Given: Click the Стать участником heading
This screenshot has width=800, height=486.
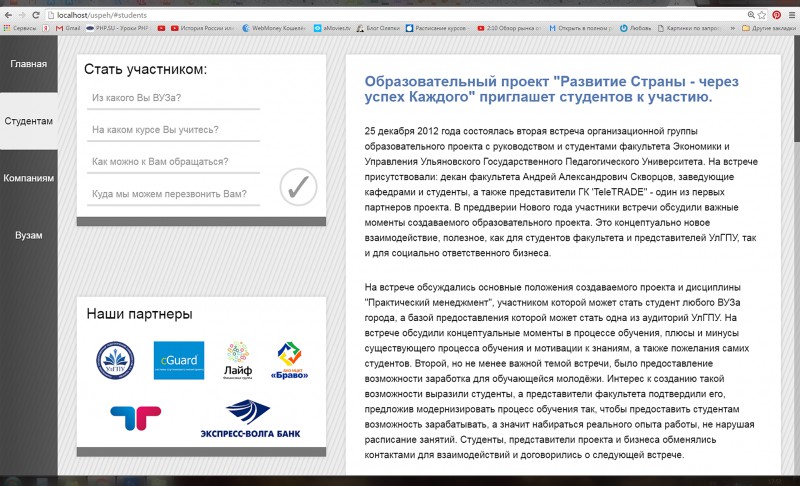Looking at the screenshot, I should point(145,69).
